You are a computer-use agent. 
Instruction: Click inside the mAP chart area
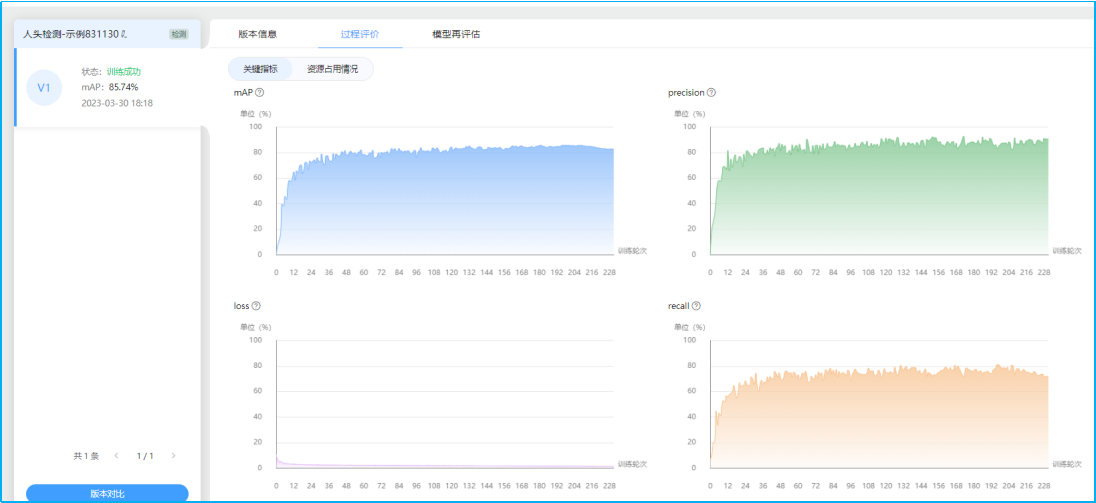445,200
